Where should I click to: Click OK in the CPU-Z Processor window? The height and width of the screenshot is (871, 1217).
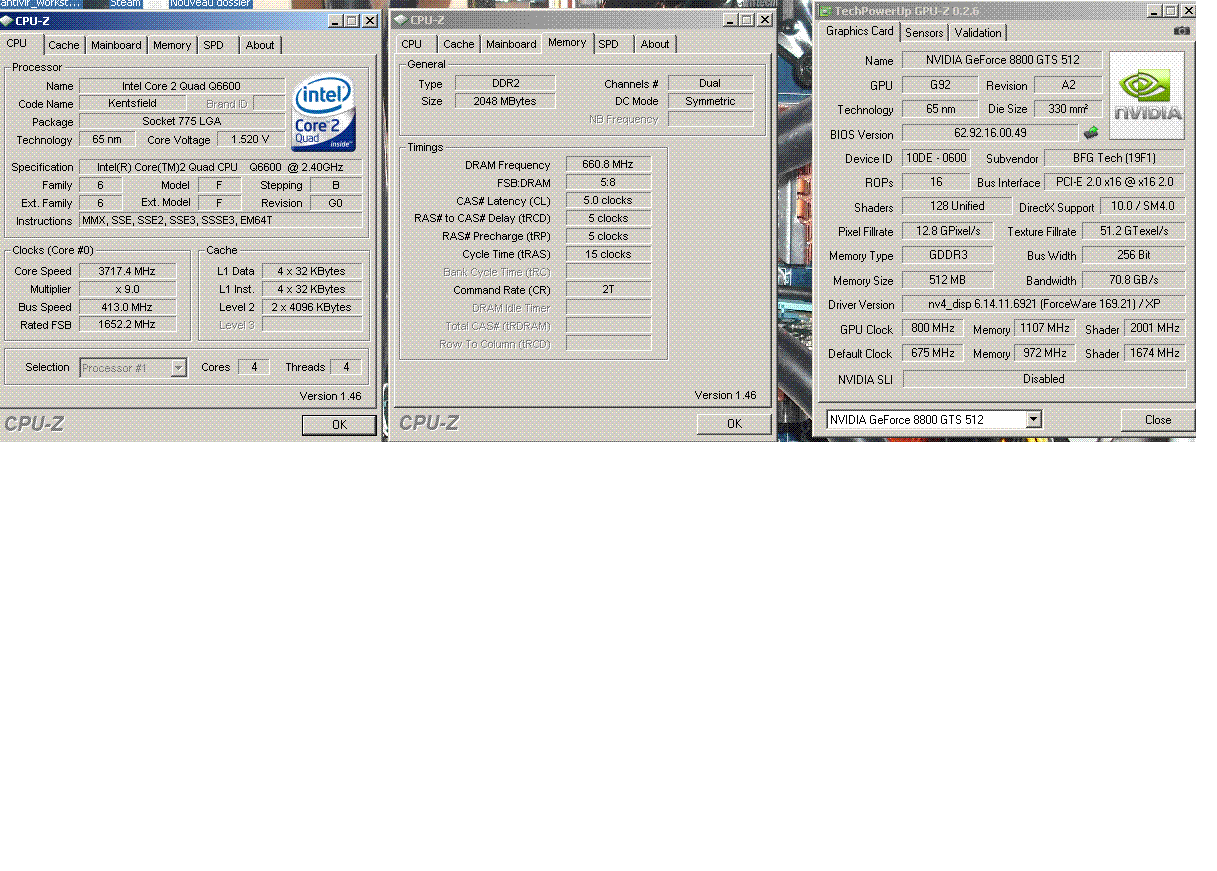339,425
